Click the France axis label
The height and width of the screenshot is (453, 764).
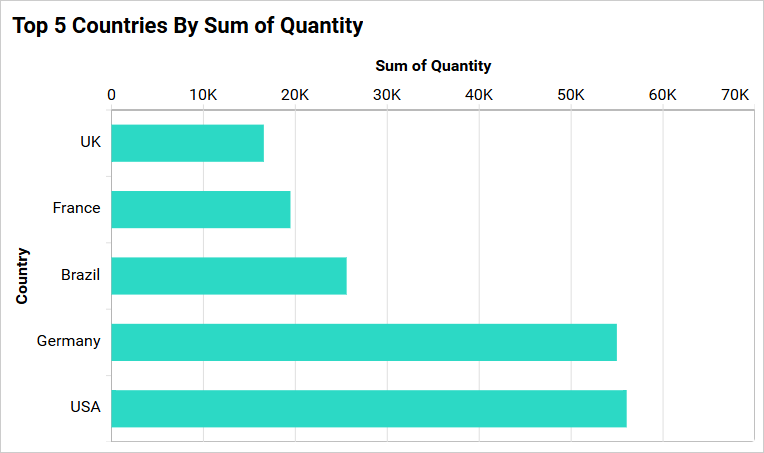point(77,208)
